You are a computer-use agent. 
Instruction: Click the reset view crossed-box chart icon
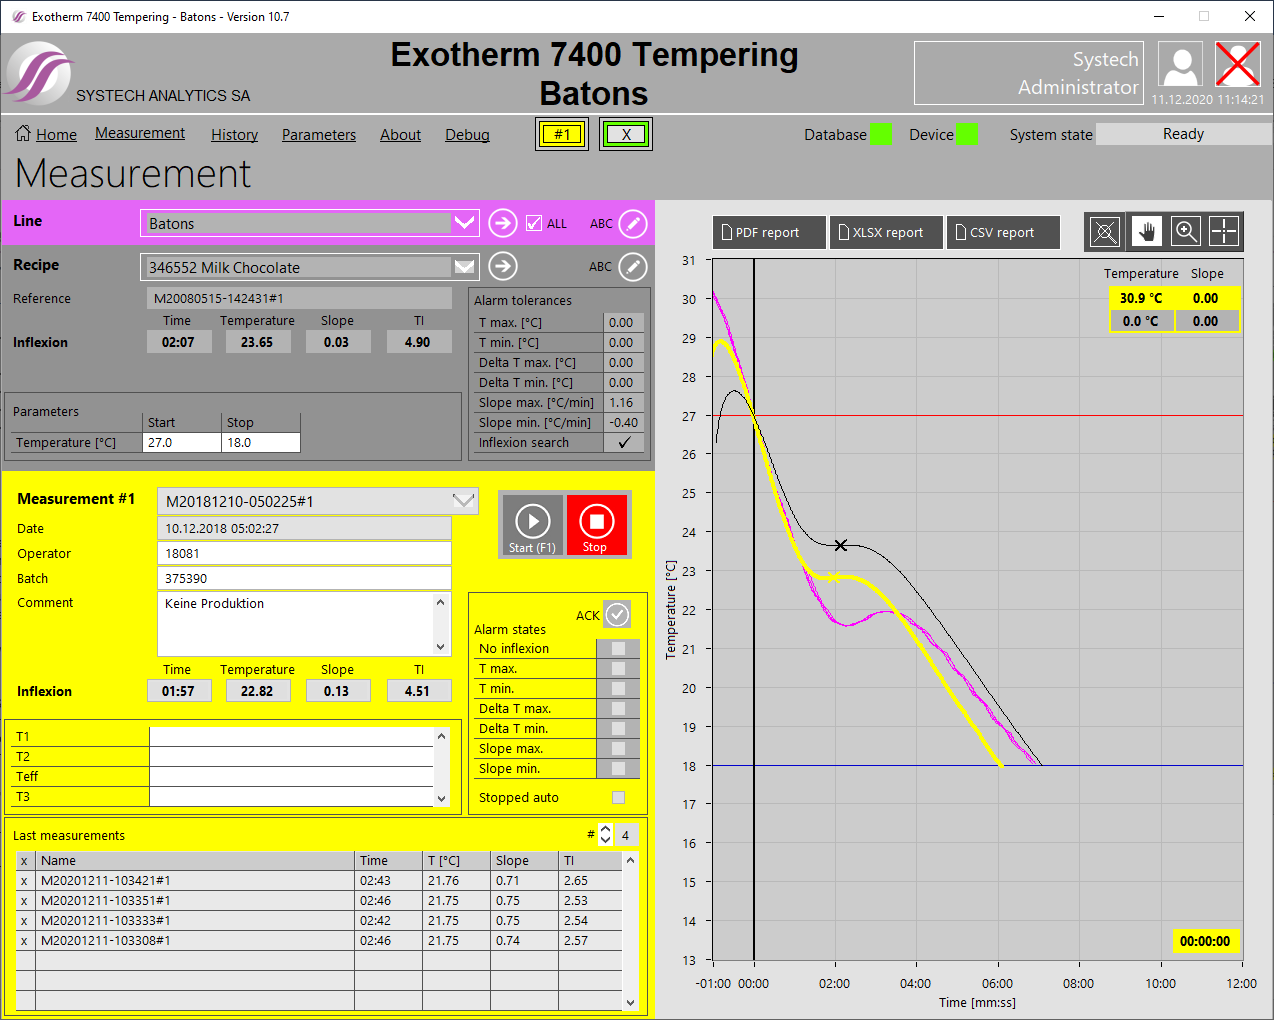click(x=1104, y=232)
